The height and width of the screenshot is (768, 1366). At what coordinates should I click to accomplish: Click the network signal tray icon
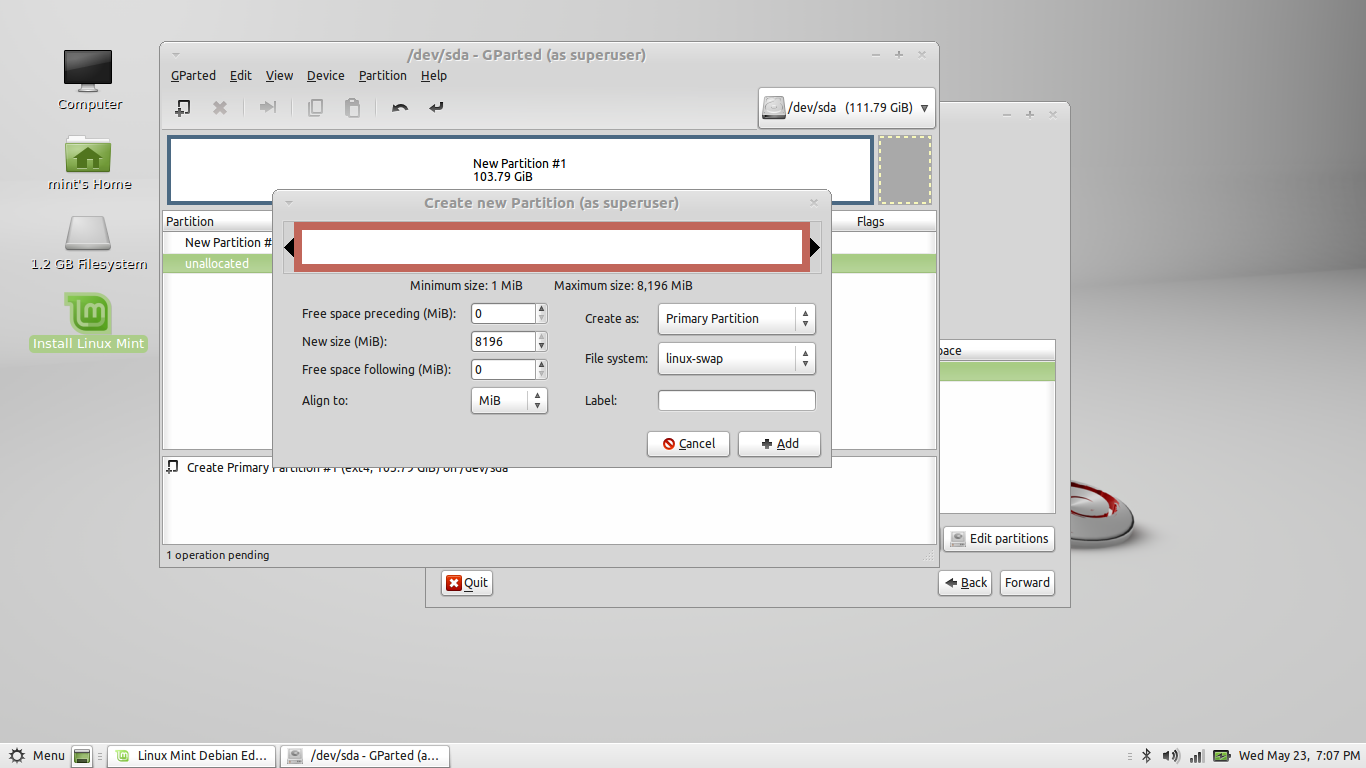tap(1197, 756)
